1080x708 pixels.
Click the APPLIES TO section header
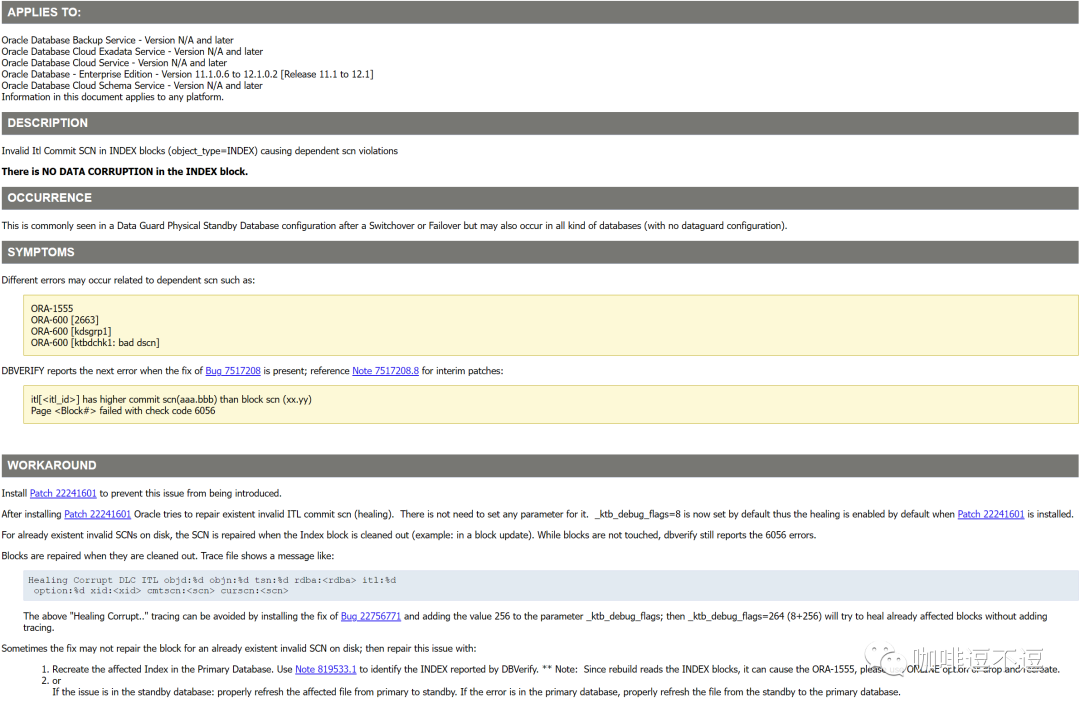pyautogui.click(x=540, y=12)
